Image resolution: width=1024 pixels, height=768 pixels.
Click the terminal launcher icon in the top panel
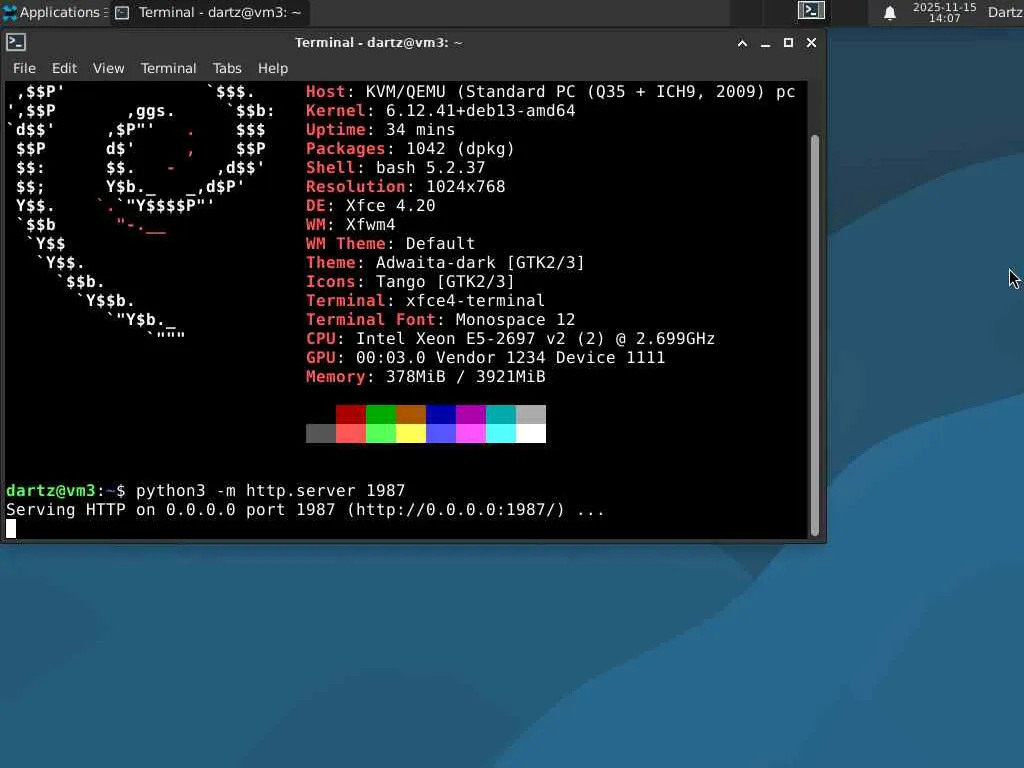pos(811,10)
